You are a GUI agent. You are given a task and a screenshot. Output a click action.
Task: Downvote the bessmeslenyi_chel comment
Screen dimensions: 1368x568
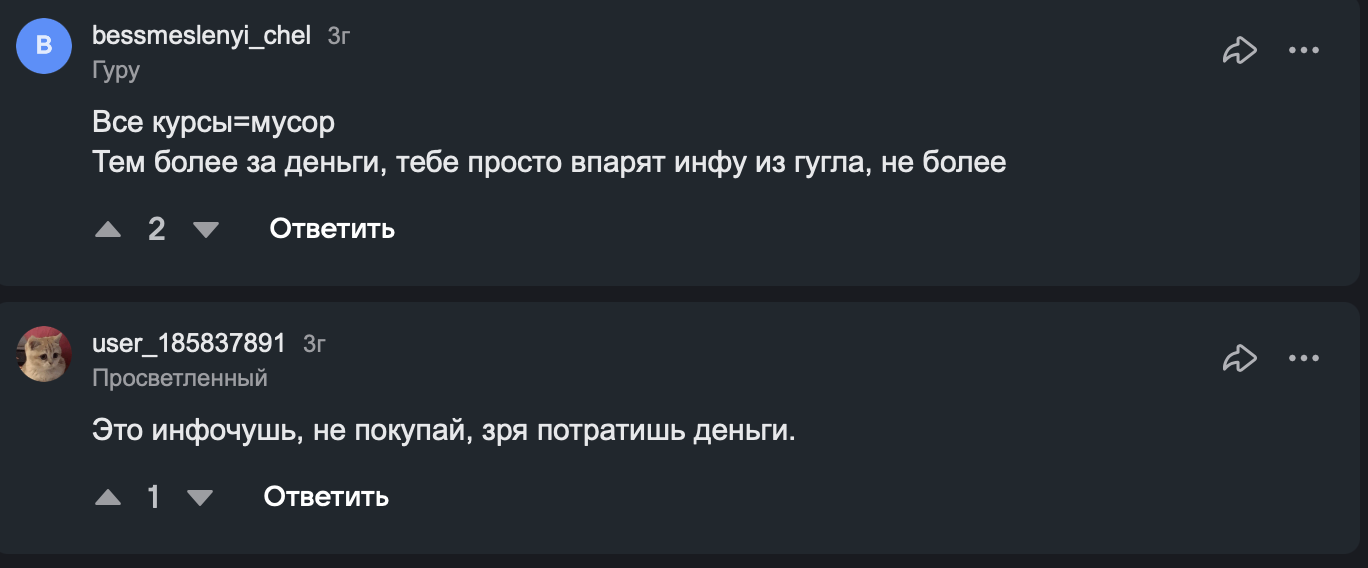coord(205,230)
